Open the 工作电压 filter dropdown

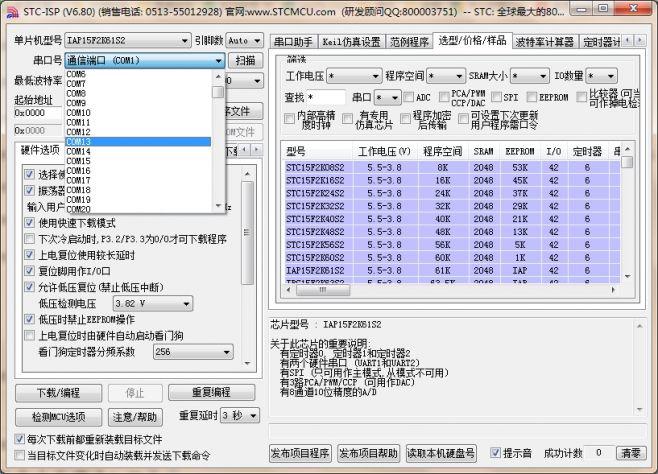coord(354,76)
